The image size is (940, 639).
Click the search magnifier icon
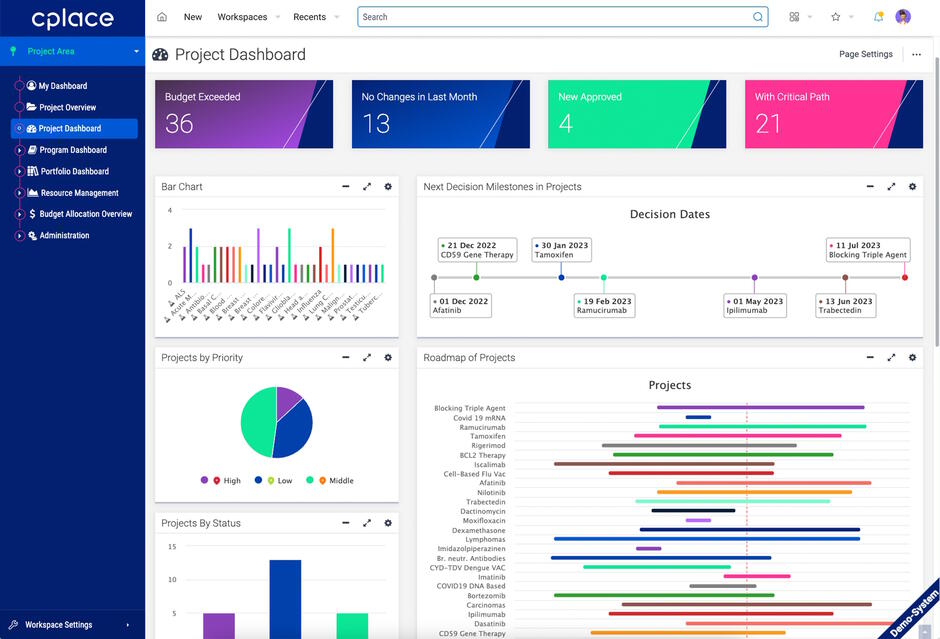coord(758,17)
